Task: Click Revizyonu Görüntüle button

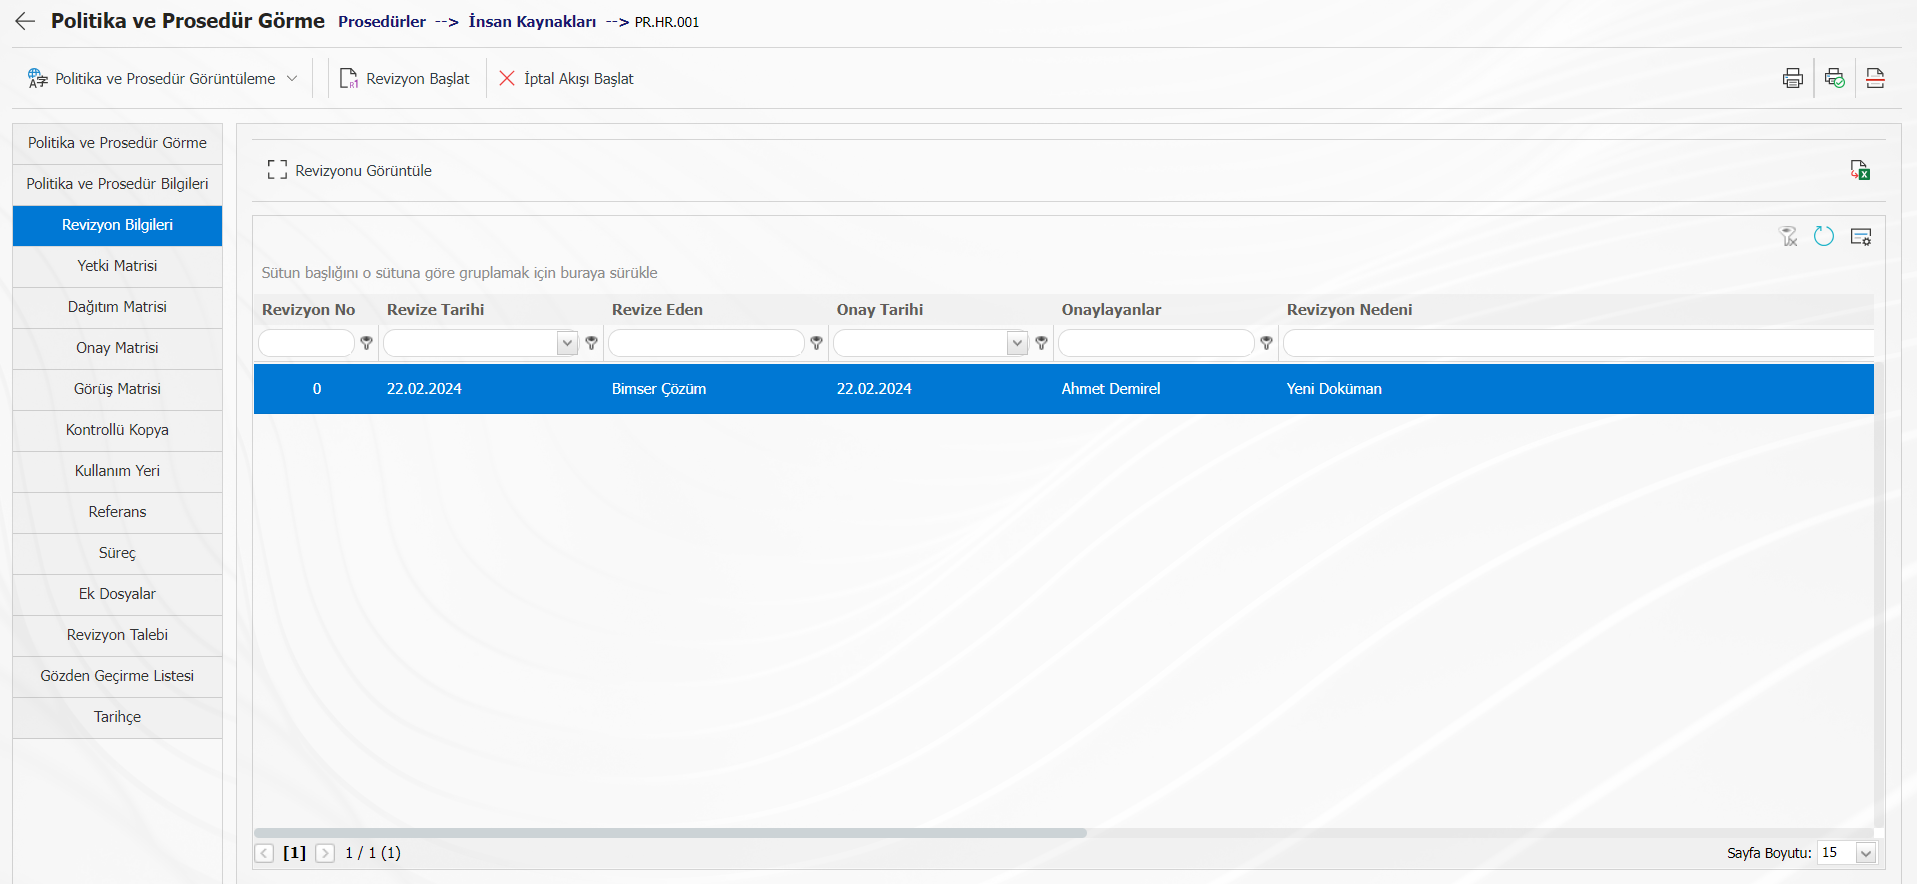Action: pyautogui.click(x=350, y=170)
